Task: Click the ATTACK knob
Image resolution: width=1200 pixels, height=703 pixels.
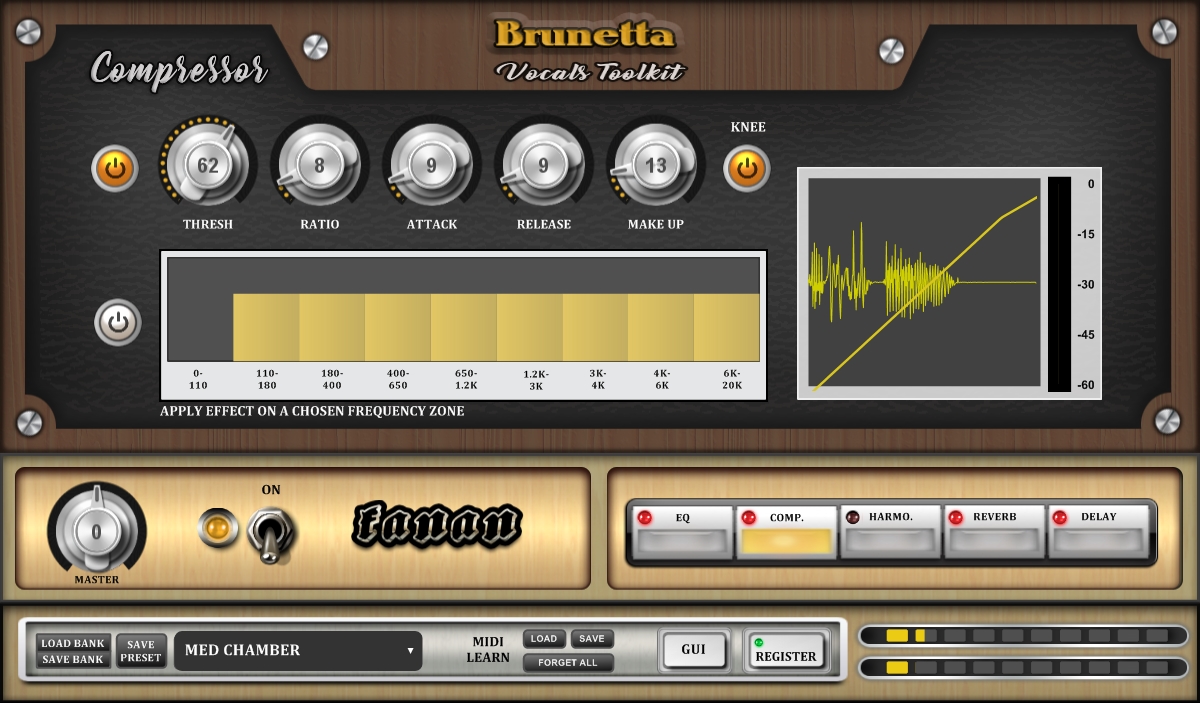Action: coord(431,166)
